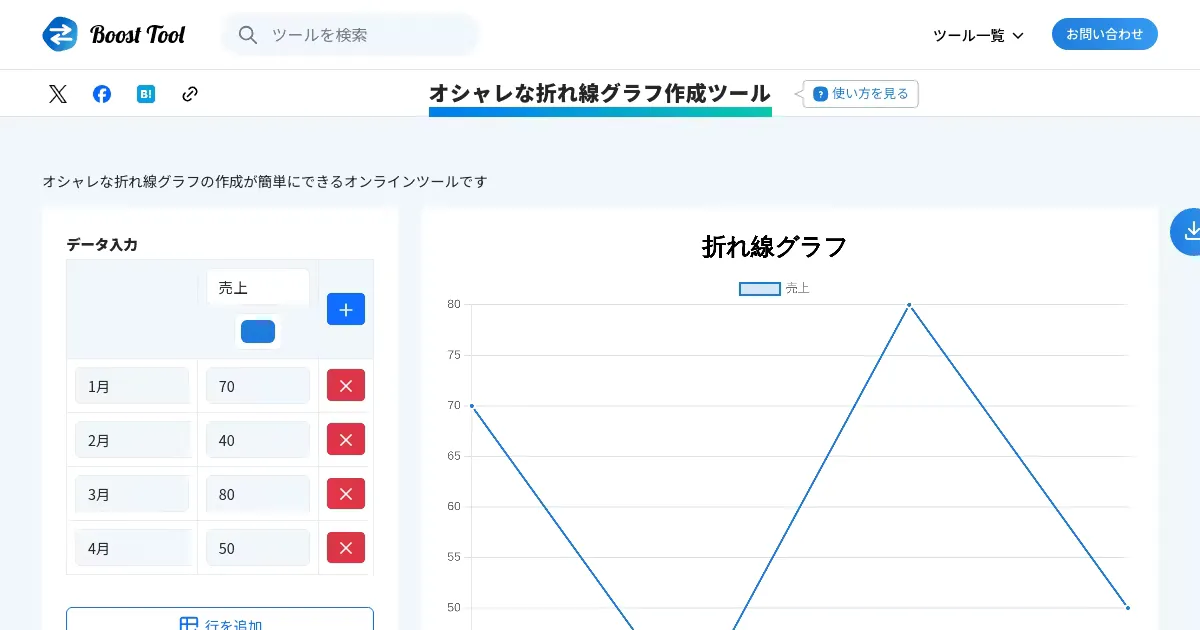Click the Boost Tool logo

[x=114, y=35]
